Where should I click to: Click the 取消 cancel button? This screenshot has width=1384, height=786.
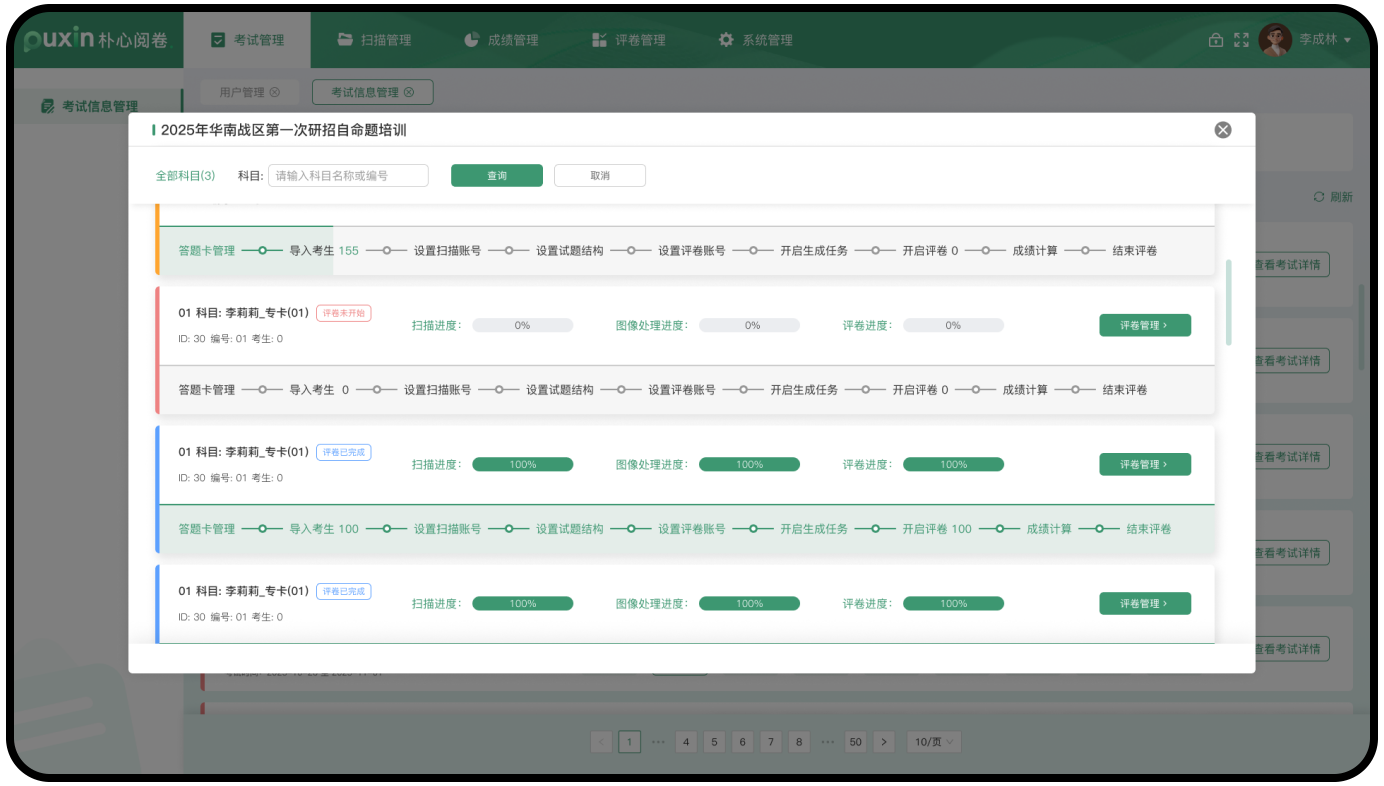[x=599, y=176]
